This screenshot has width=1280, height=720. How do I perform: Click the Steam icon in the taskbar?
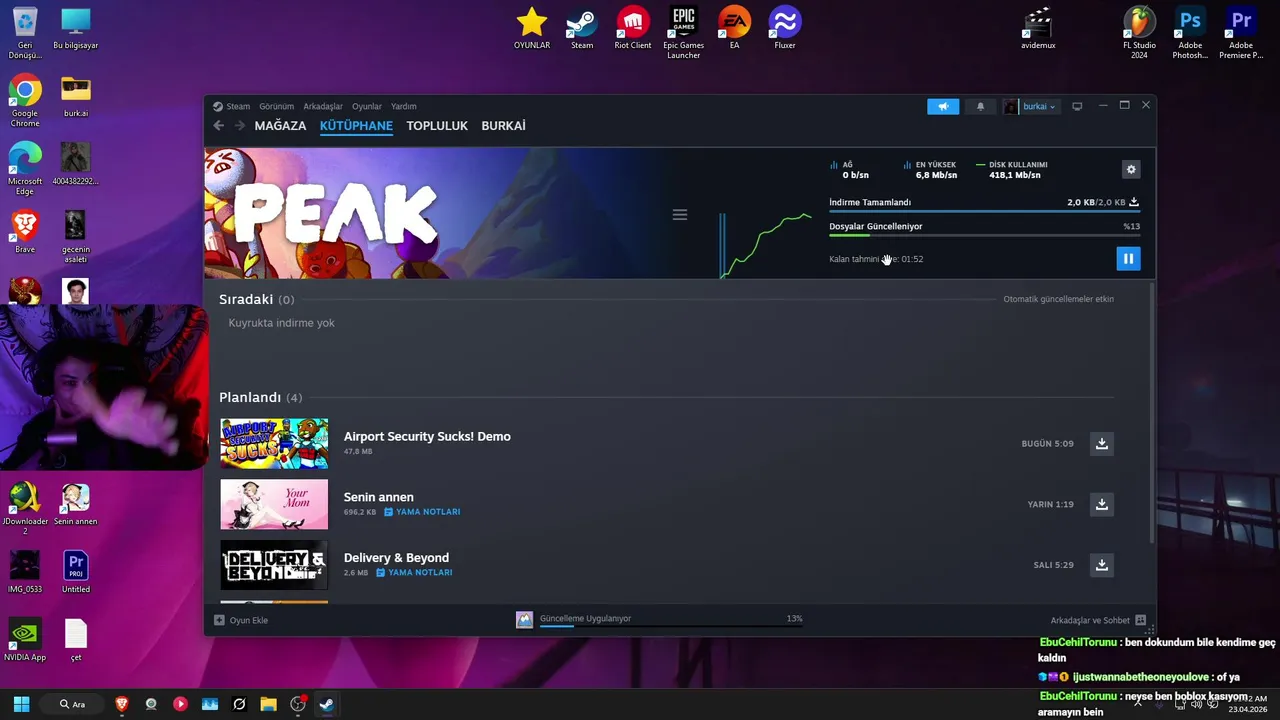pyautogui.click(x=326, y=704)
